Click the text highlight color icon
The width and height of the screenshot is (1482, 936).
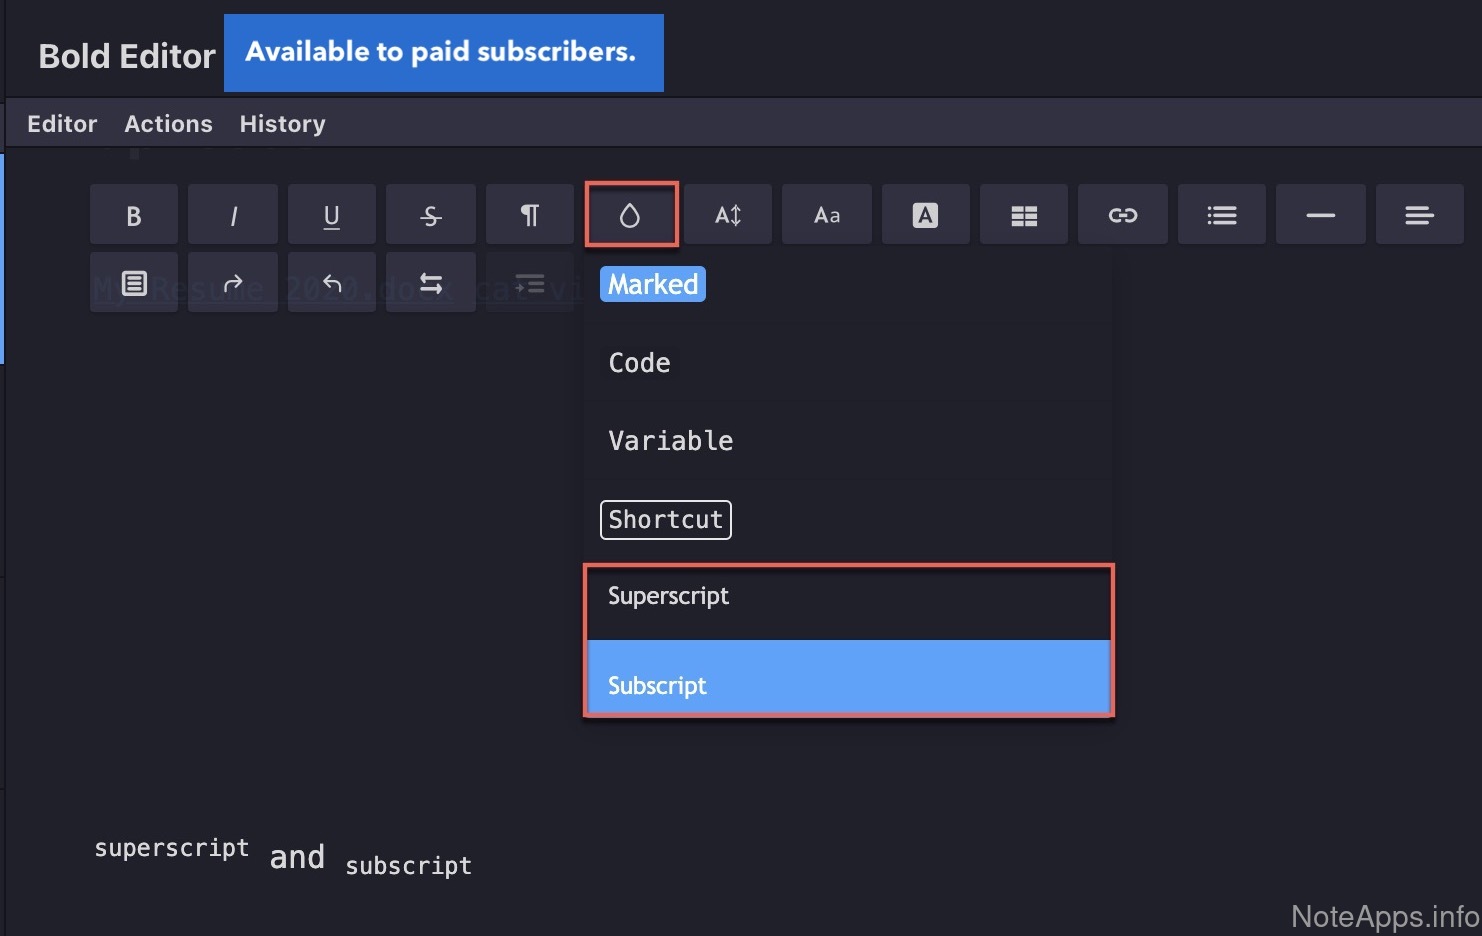pyautogui.click(x=925, y=215)
